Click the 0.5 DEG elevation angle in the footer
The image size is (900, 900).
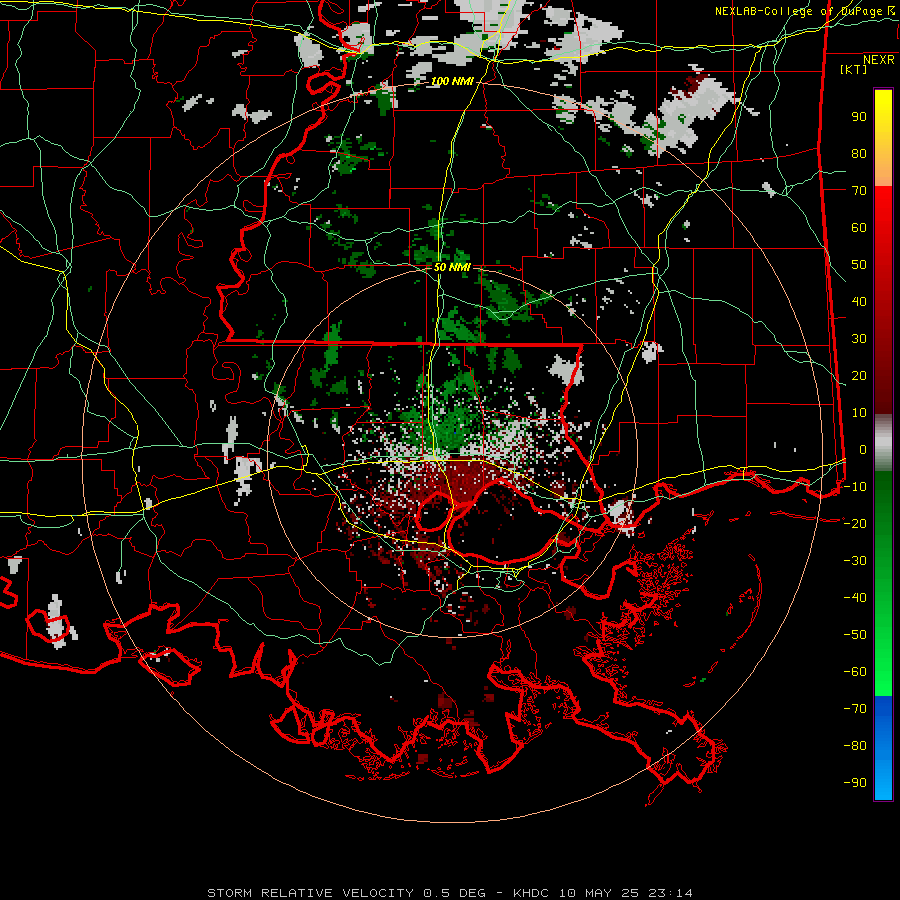(x=455, y=893)
